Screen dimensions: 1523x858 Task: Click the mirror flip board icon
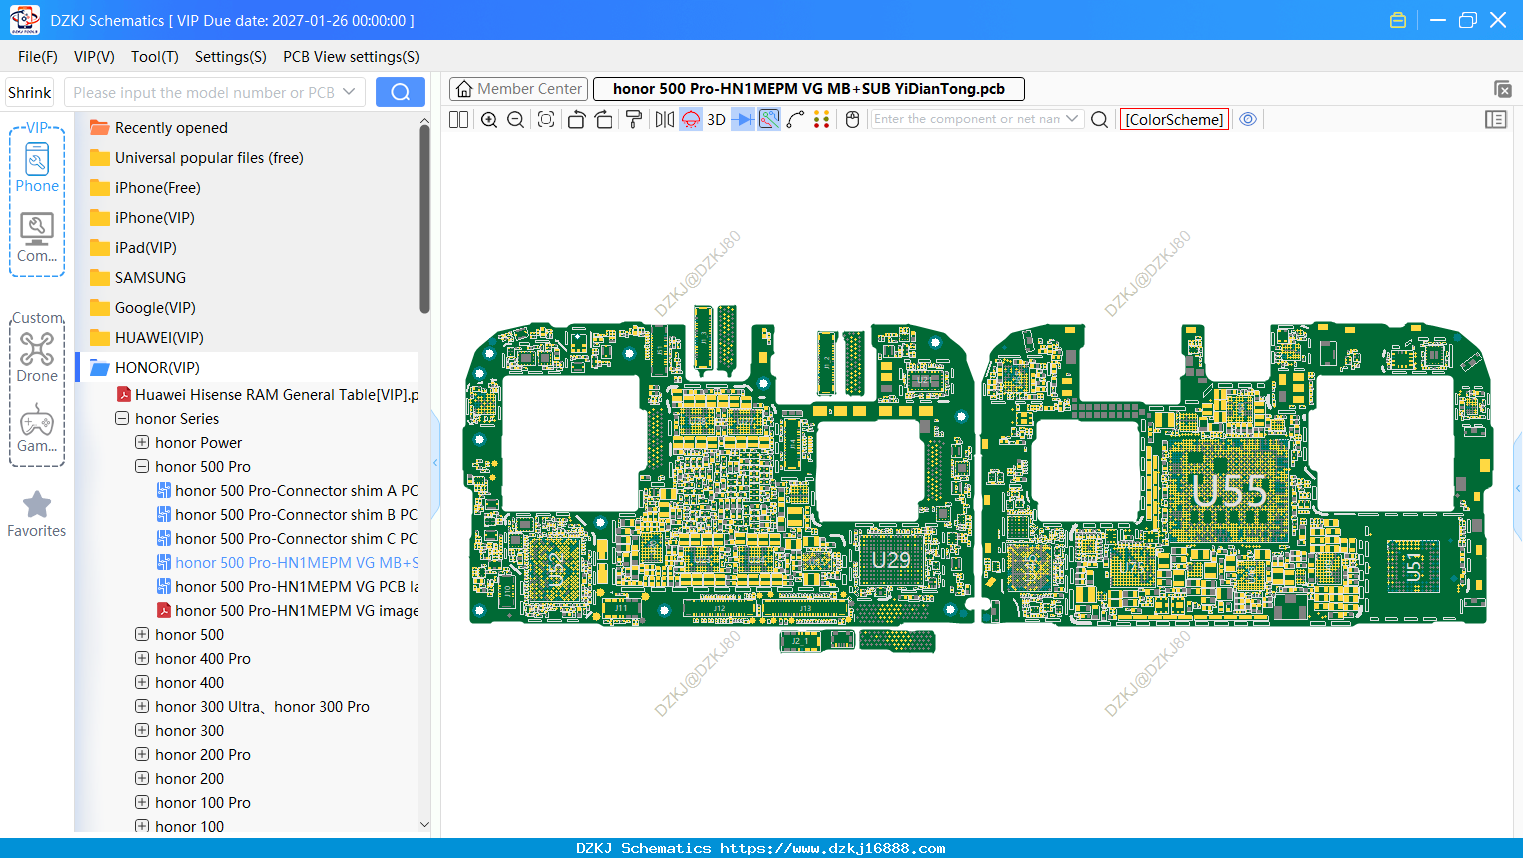tap(664, 120)
